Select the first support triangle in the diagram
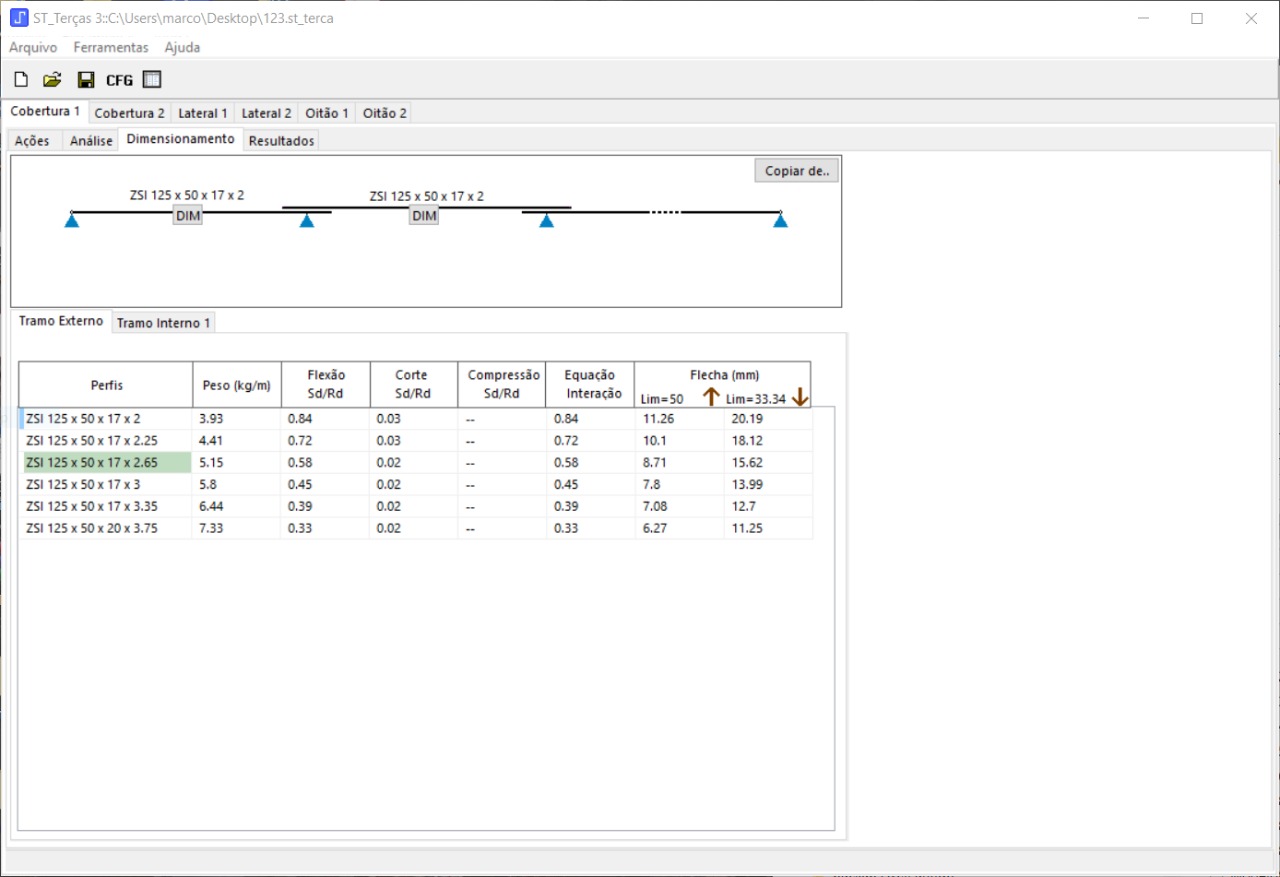 pos(72,220)
